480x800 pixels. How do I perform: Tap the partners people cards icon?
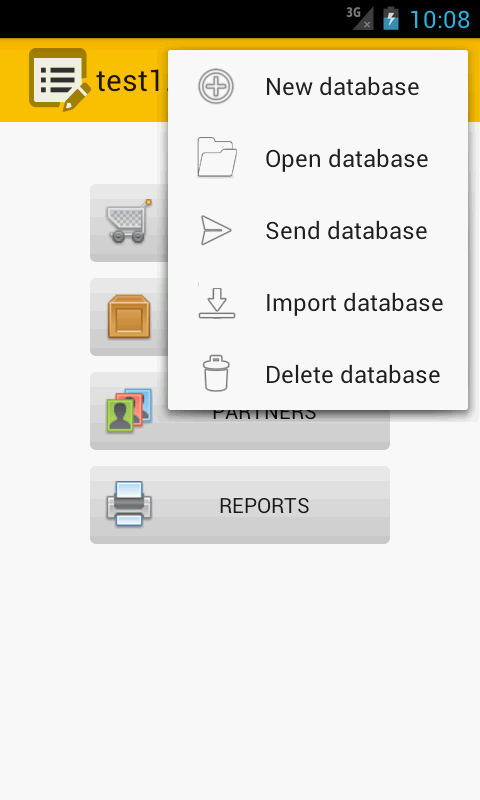(129, 410)
